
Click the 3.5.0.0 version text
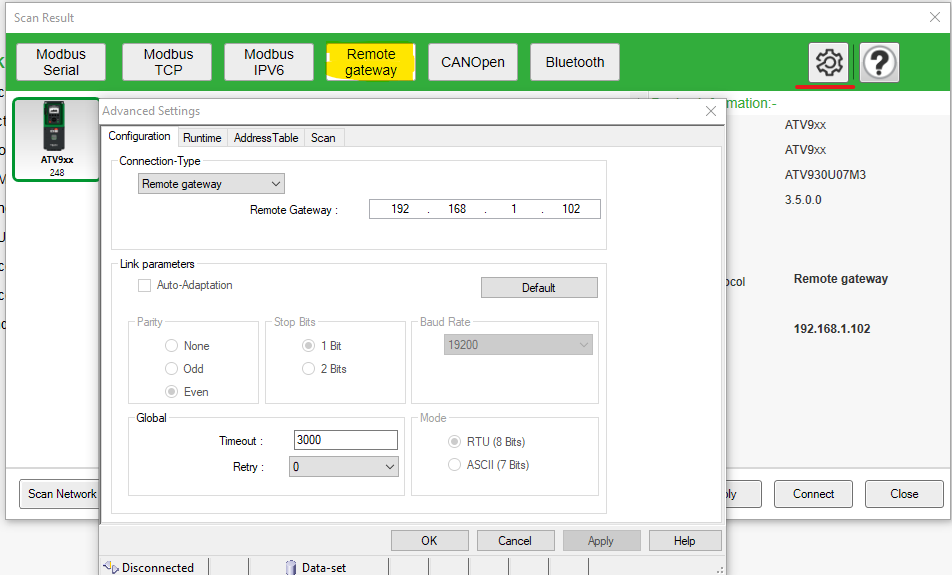[803, 200]
